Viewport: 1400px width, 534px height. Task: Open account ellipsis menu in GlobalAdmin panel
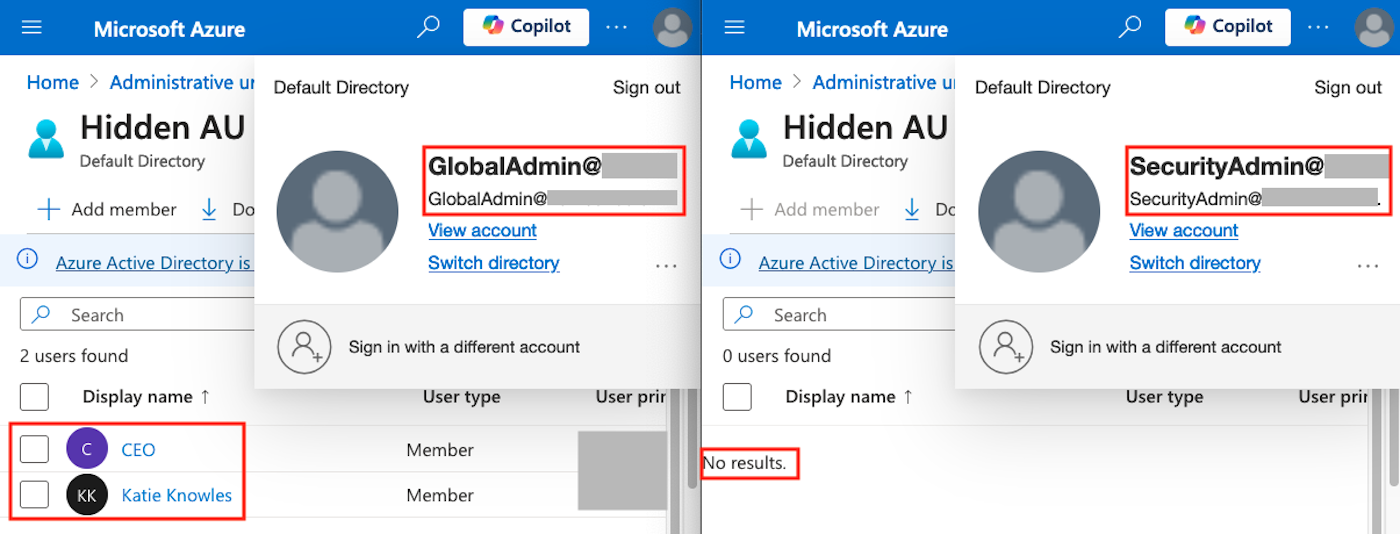(666, 266)
